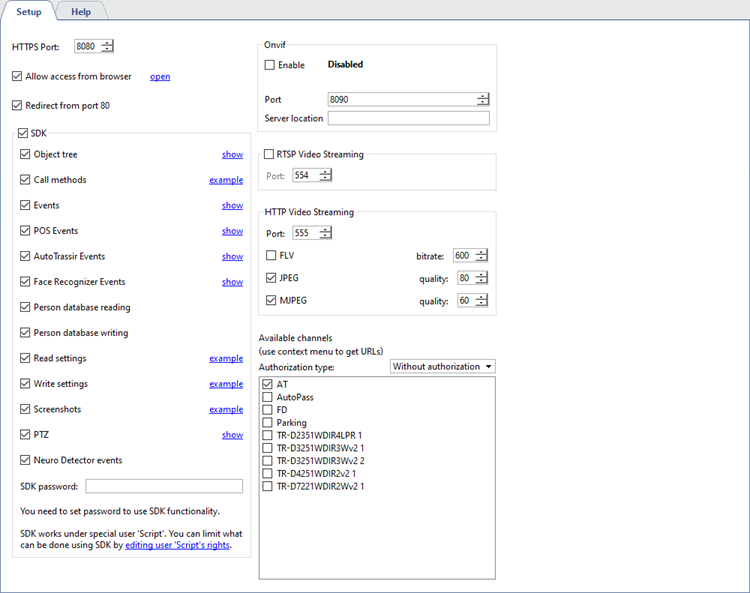Open Call methods example link

tap(226, 180)
